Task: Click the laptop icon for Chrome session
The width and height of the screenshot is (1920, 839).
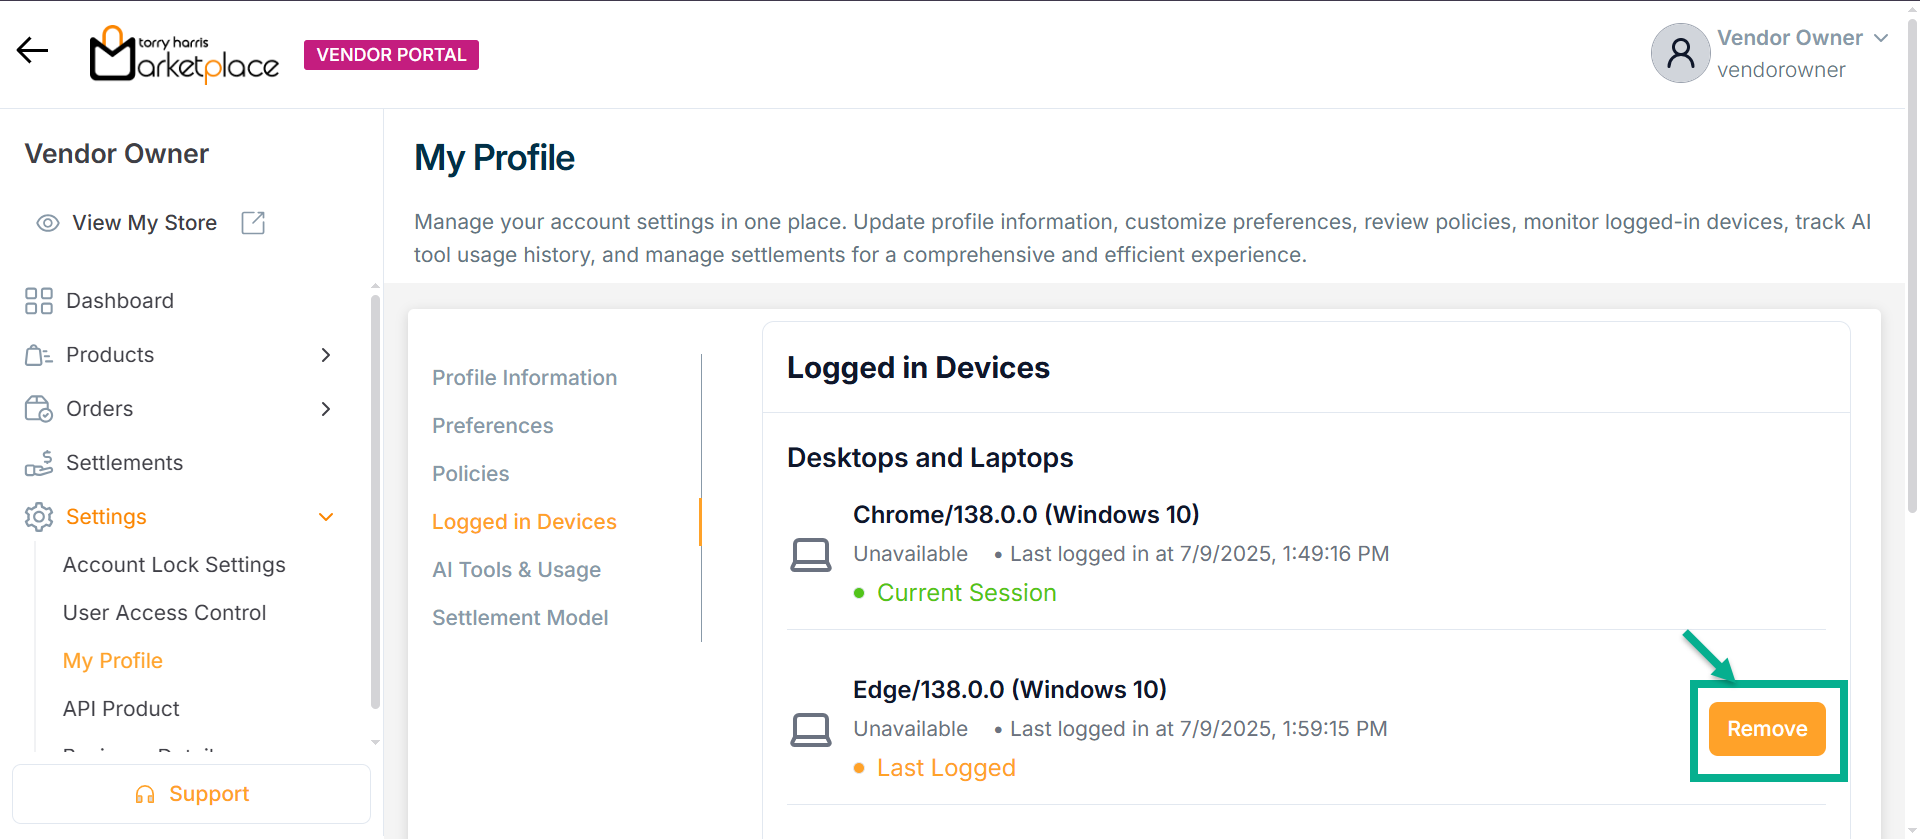Action: (810, 554)
